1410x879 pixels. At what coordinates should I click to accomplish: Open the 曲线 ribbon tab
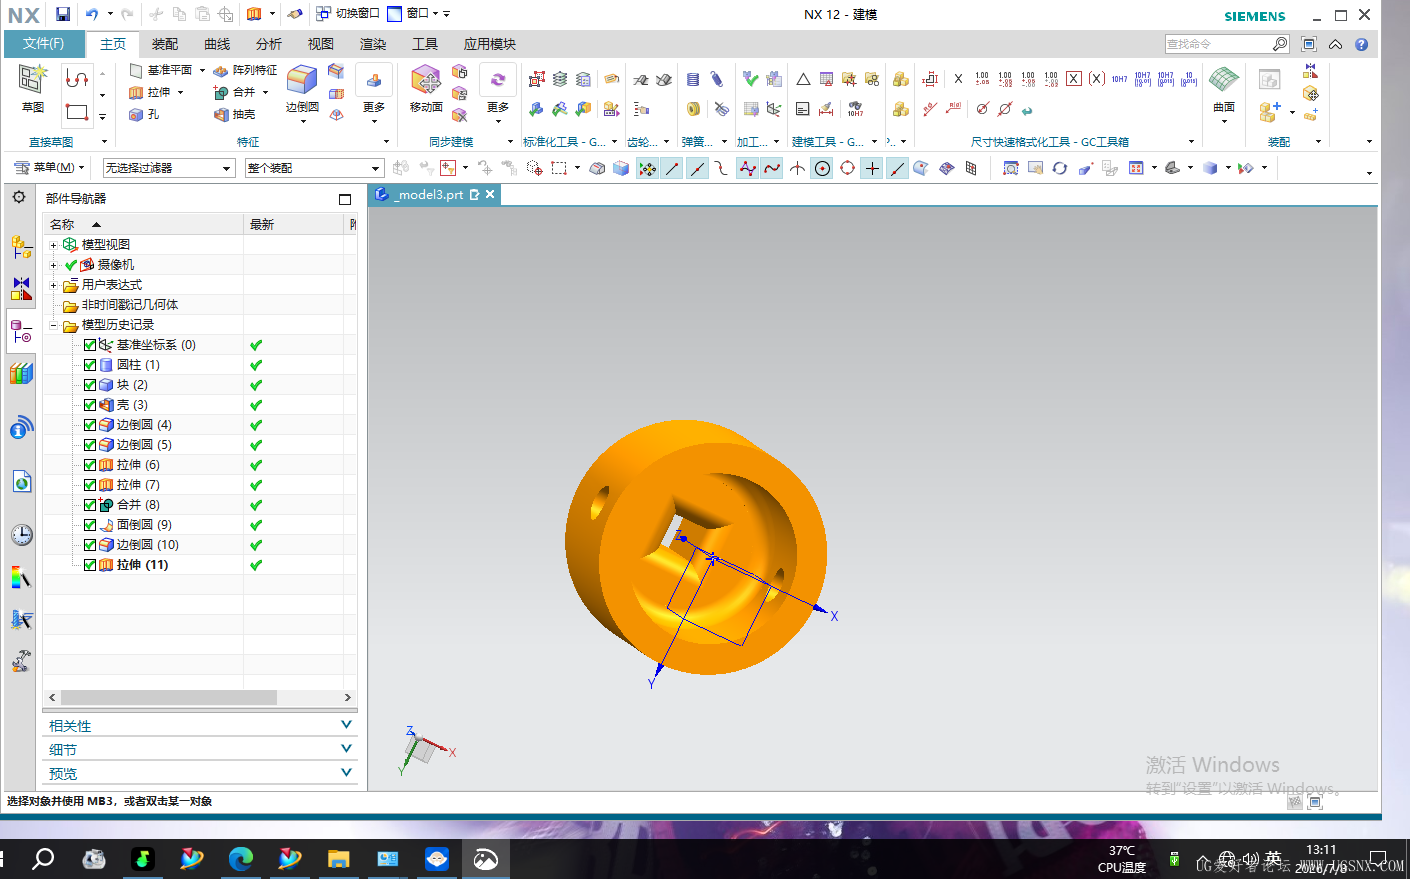(217, 44)
